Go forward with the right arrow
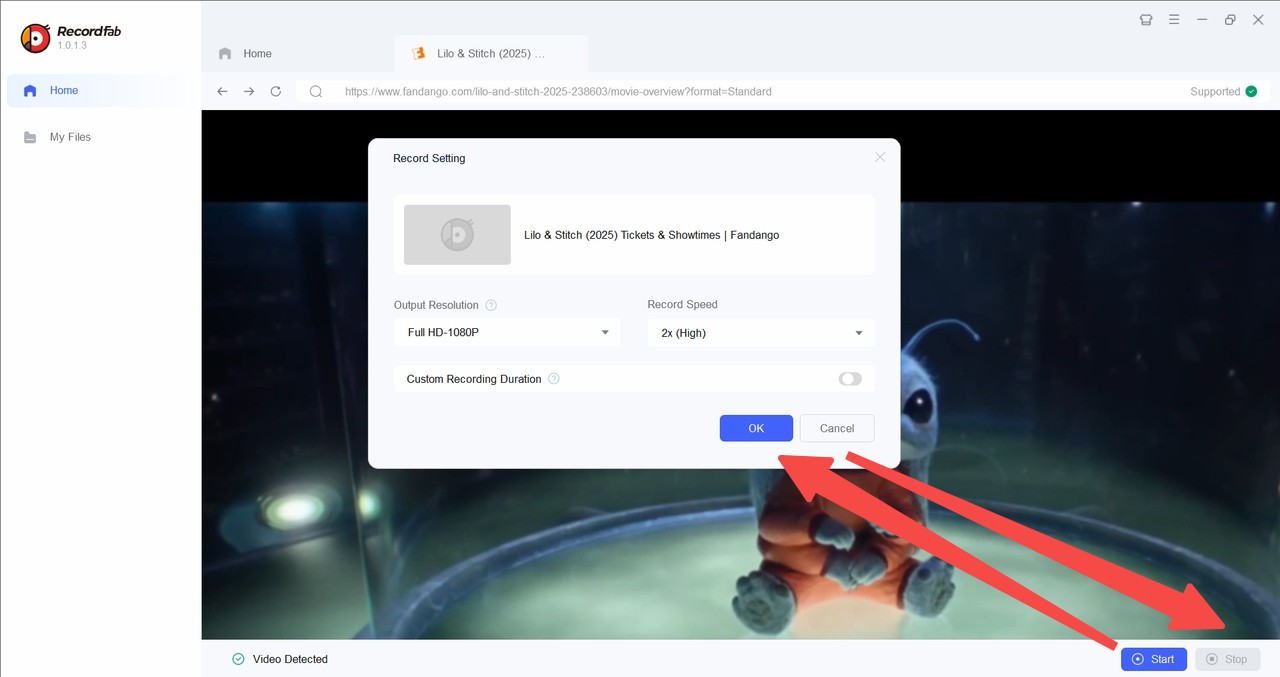 (x=249, y=91)
